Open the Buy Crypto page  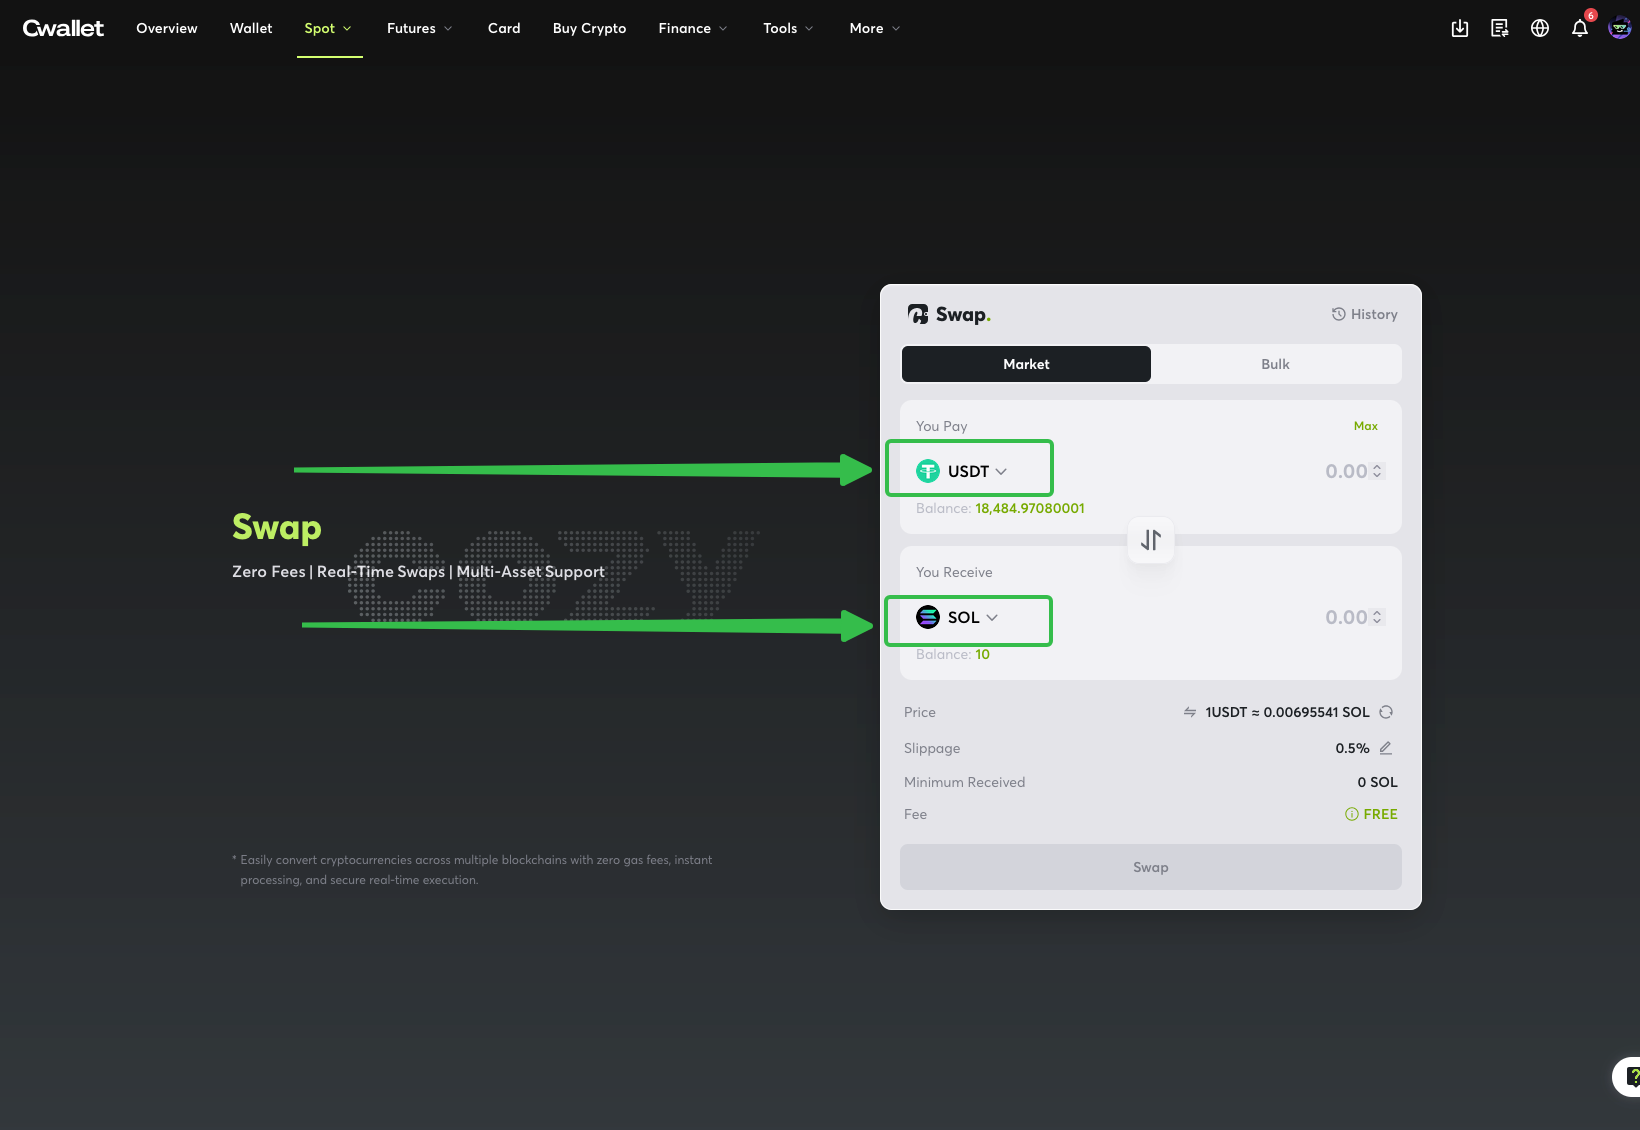point(589,28)
